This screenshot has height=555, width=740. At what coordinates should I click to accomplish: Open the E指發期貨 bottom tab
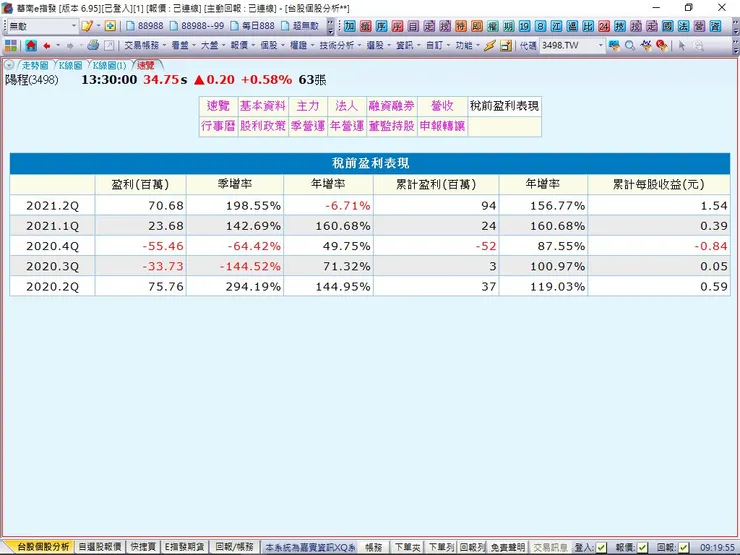(185, 547)
